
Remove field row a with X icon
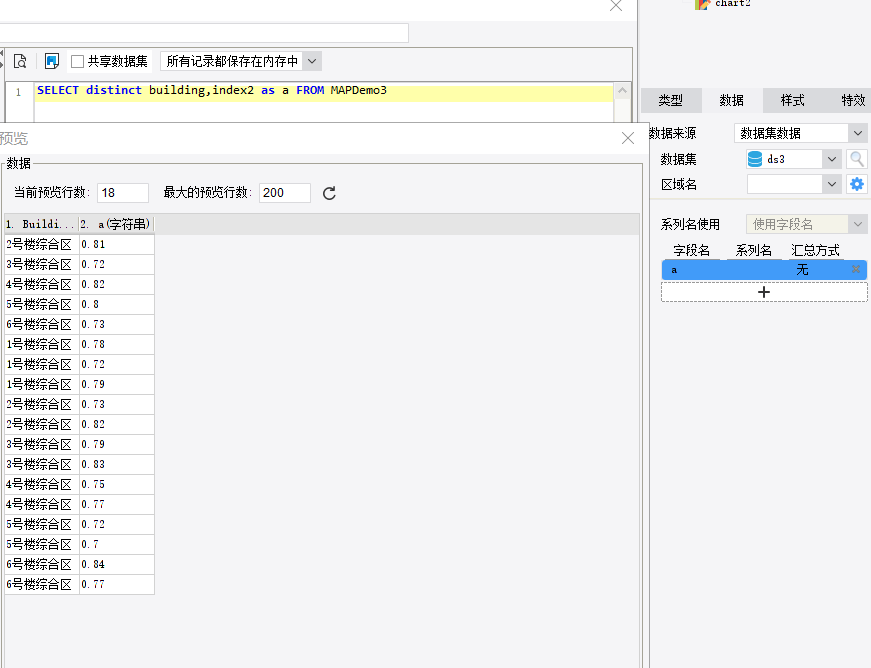point(856,269)
